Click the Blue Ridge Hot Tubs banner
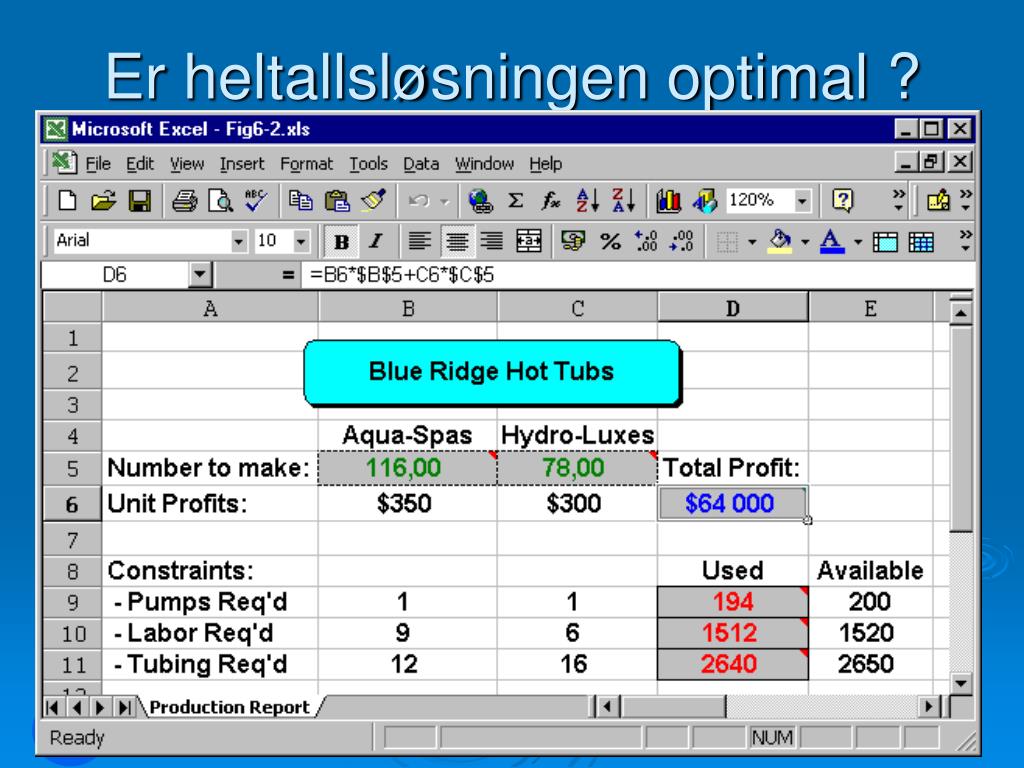 pyautogui.click(x=492, y=372)
